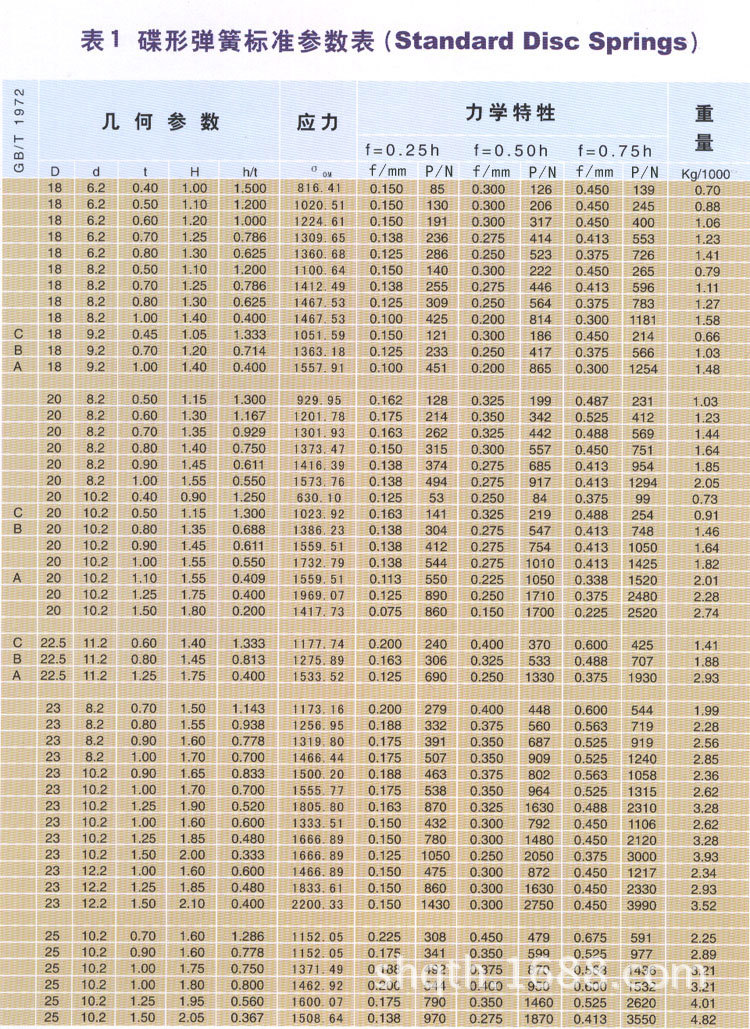Select the weight value '4.01'
The width and height of the screenshot is (750, 1029).
pos(703,1004)
